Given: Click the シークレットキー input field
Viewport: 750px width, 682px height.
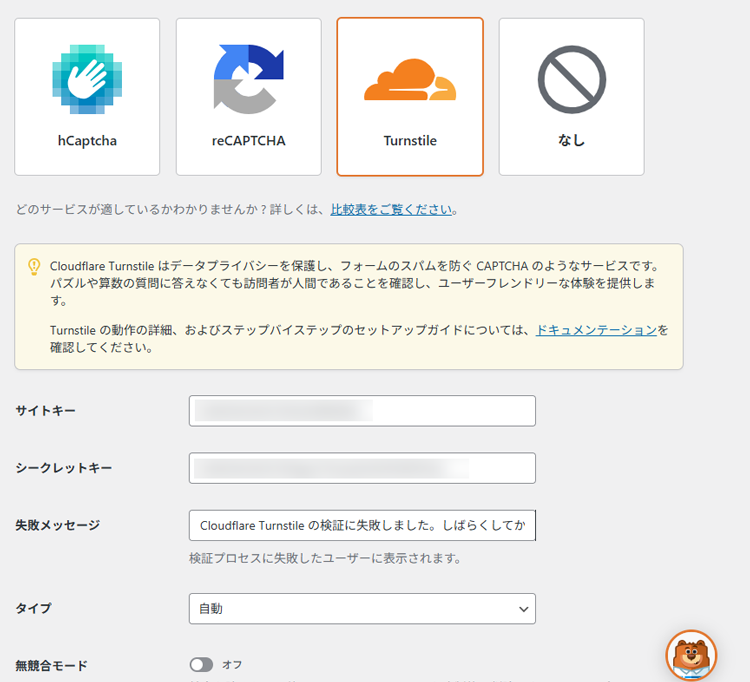Looking at the screenshot, I should pyautogui.click(x=362, y=468).
